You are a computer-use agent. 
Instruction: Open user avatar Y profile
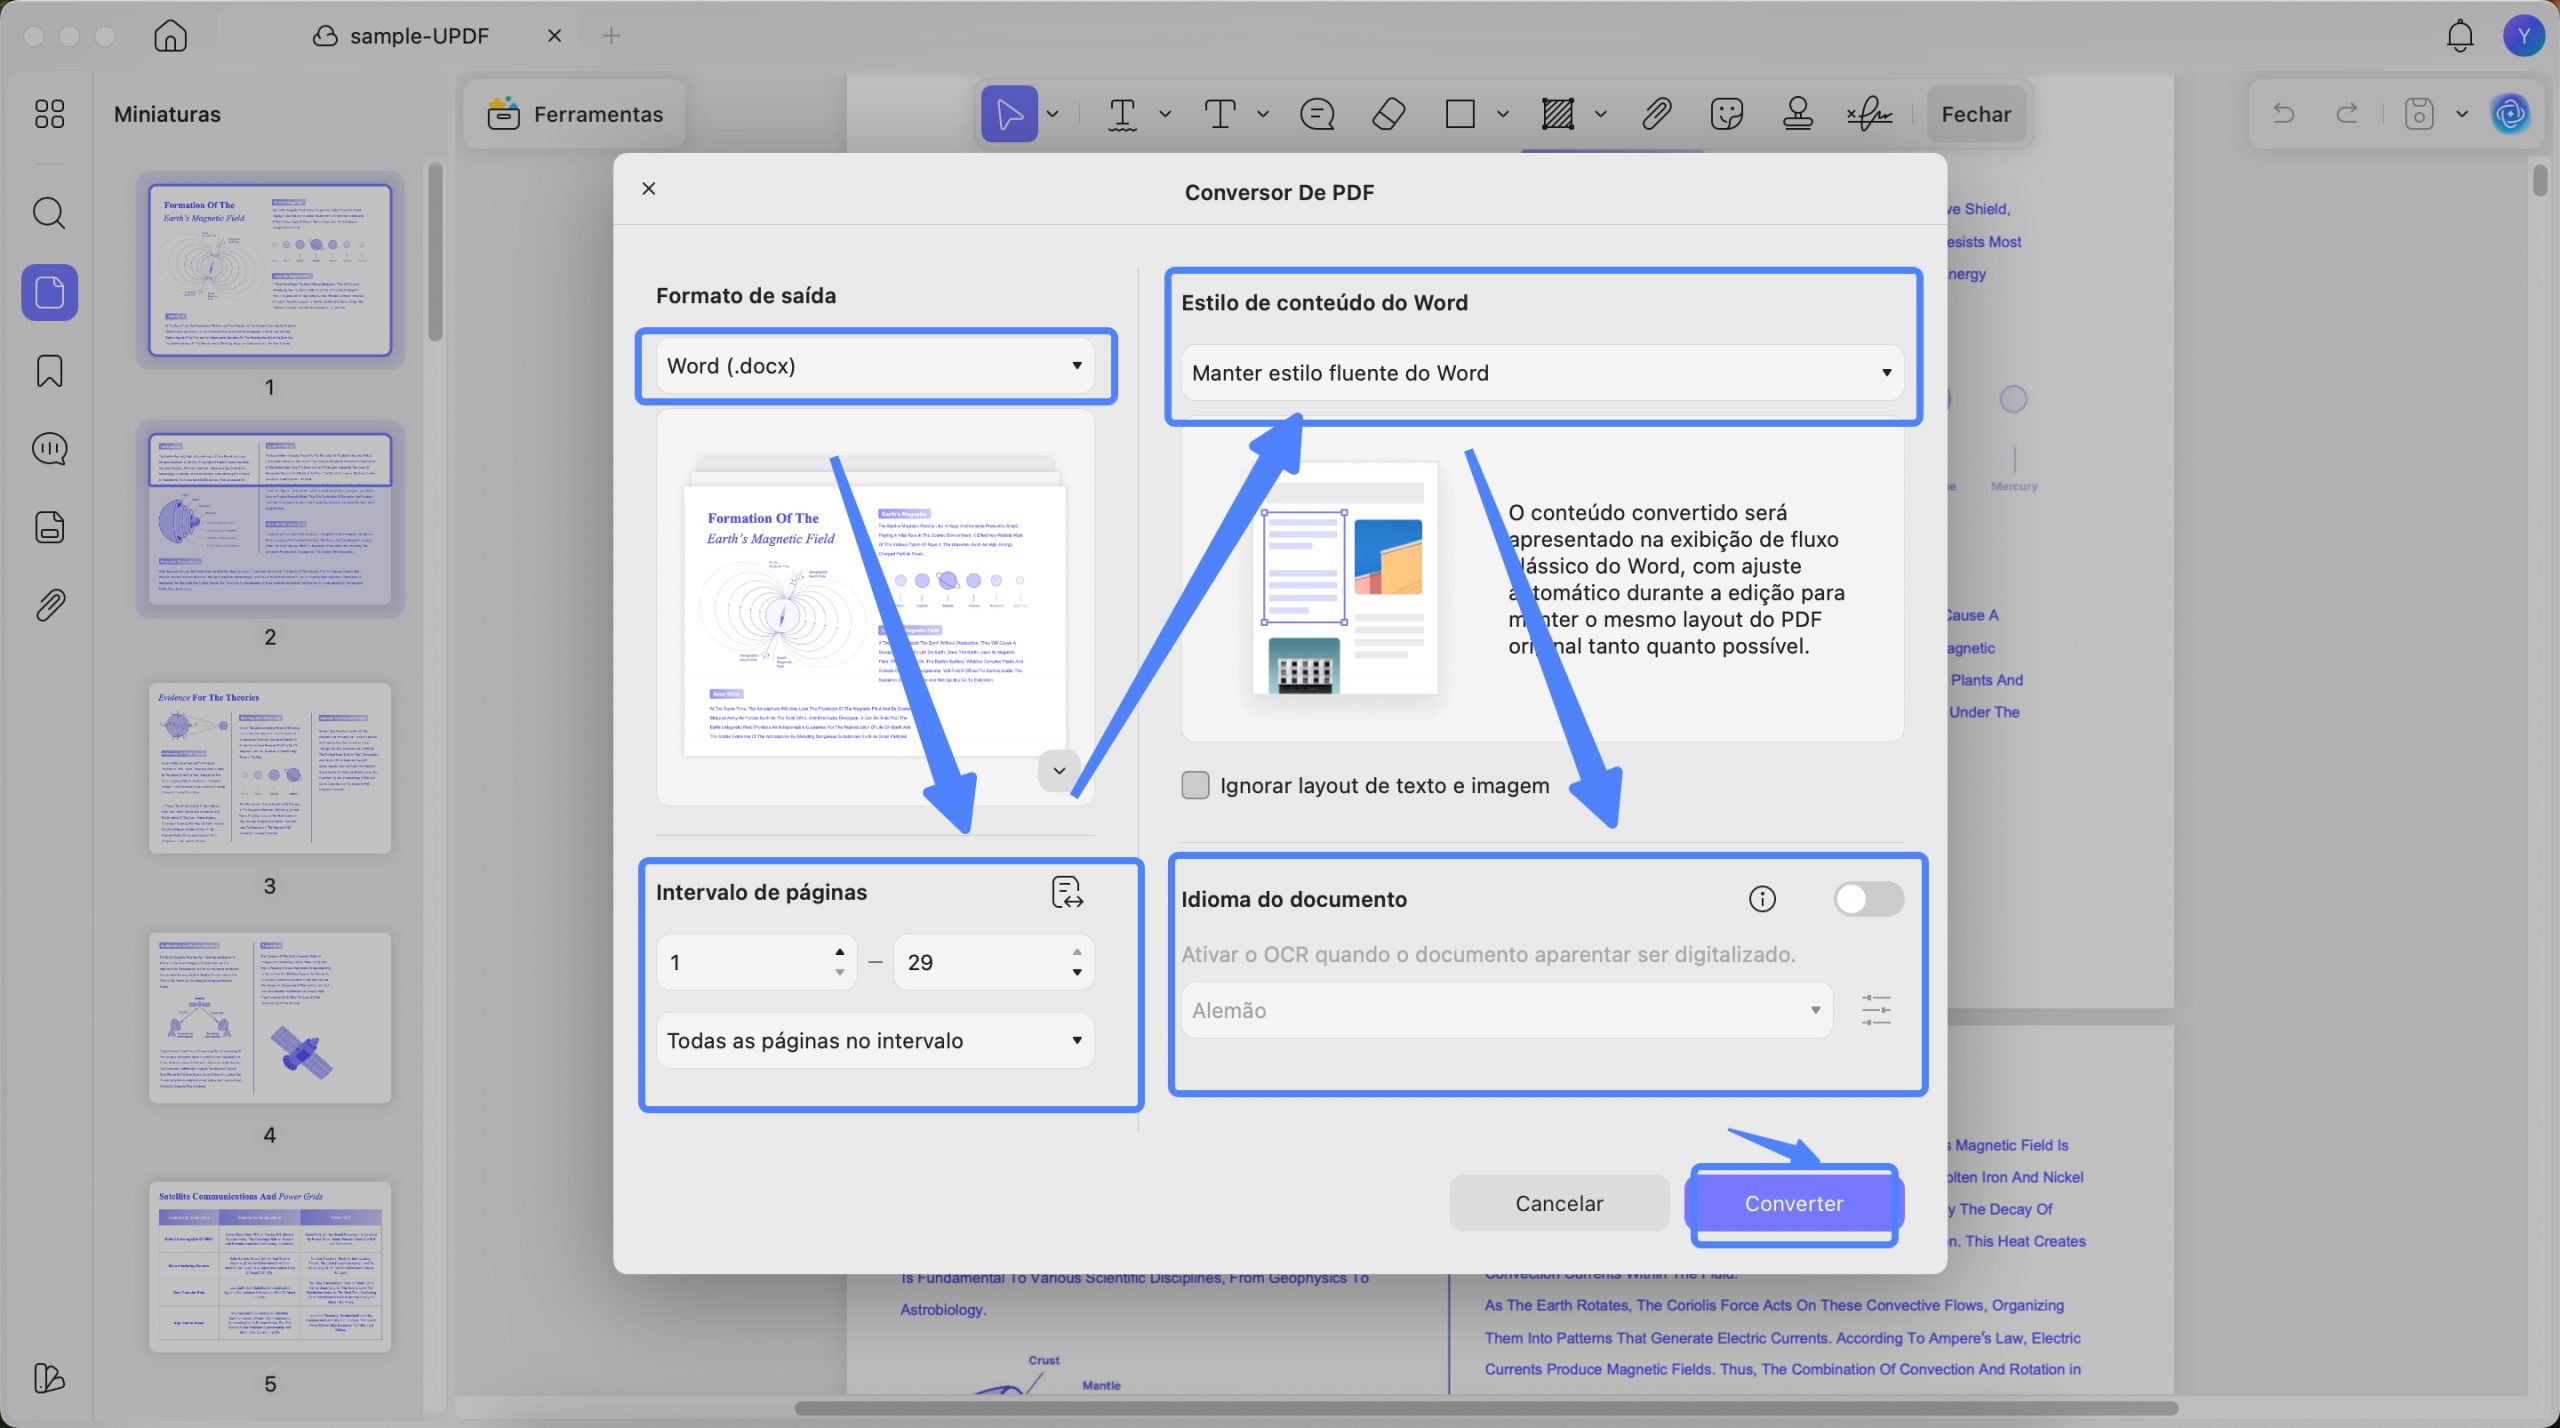pyautogui.click(x=2523, y=36)
